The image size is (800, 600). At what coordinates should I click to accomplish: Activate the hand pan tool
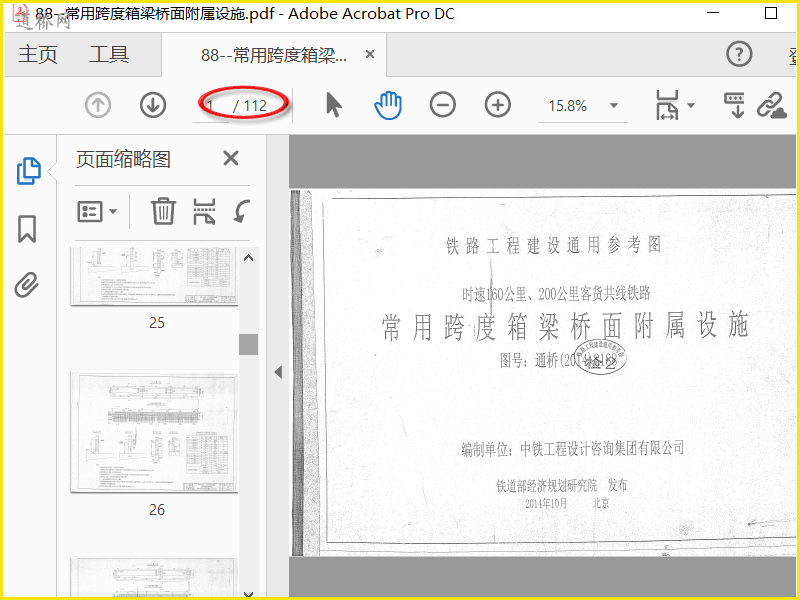[x=388, y=105]
